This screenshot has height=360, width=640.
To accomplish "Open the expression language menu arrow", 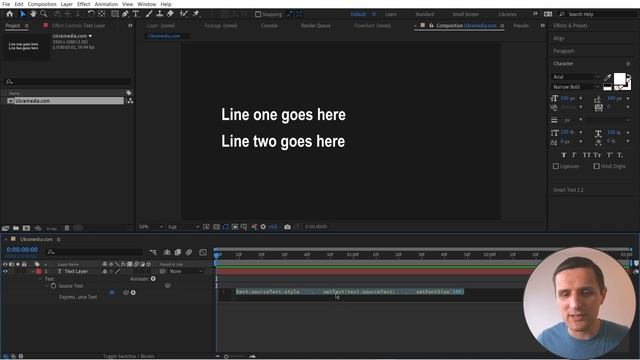I will (x=133, y=292).
